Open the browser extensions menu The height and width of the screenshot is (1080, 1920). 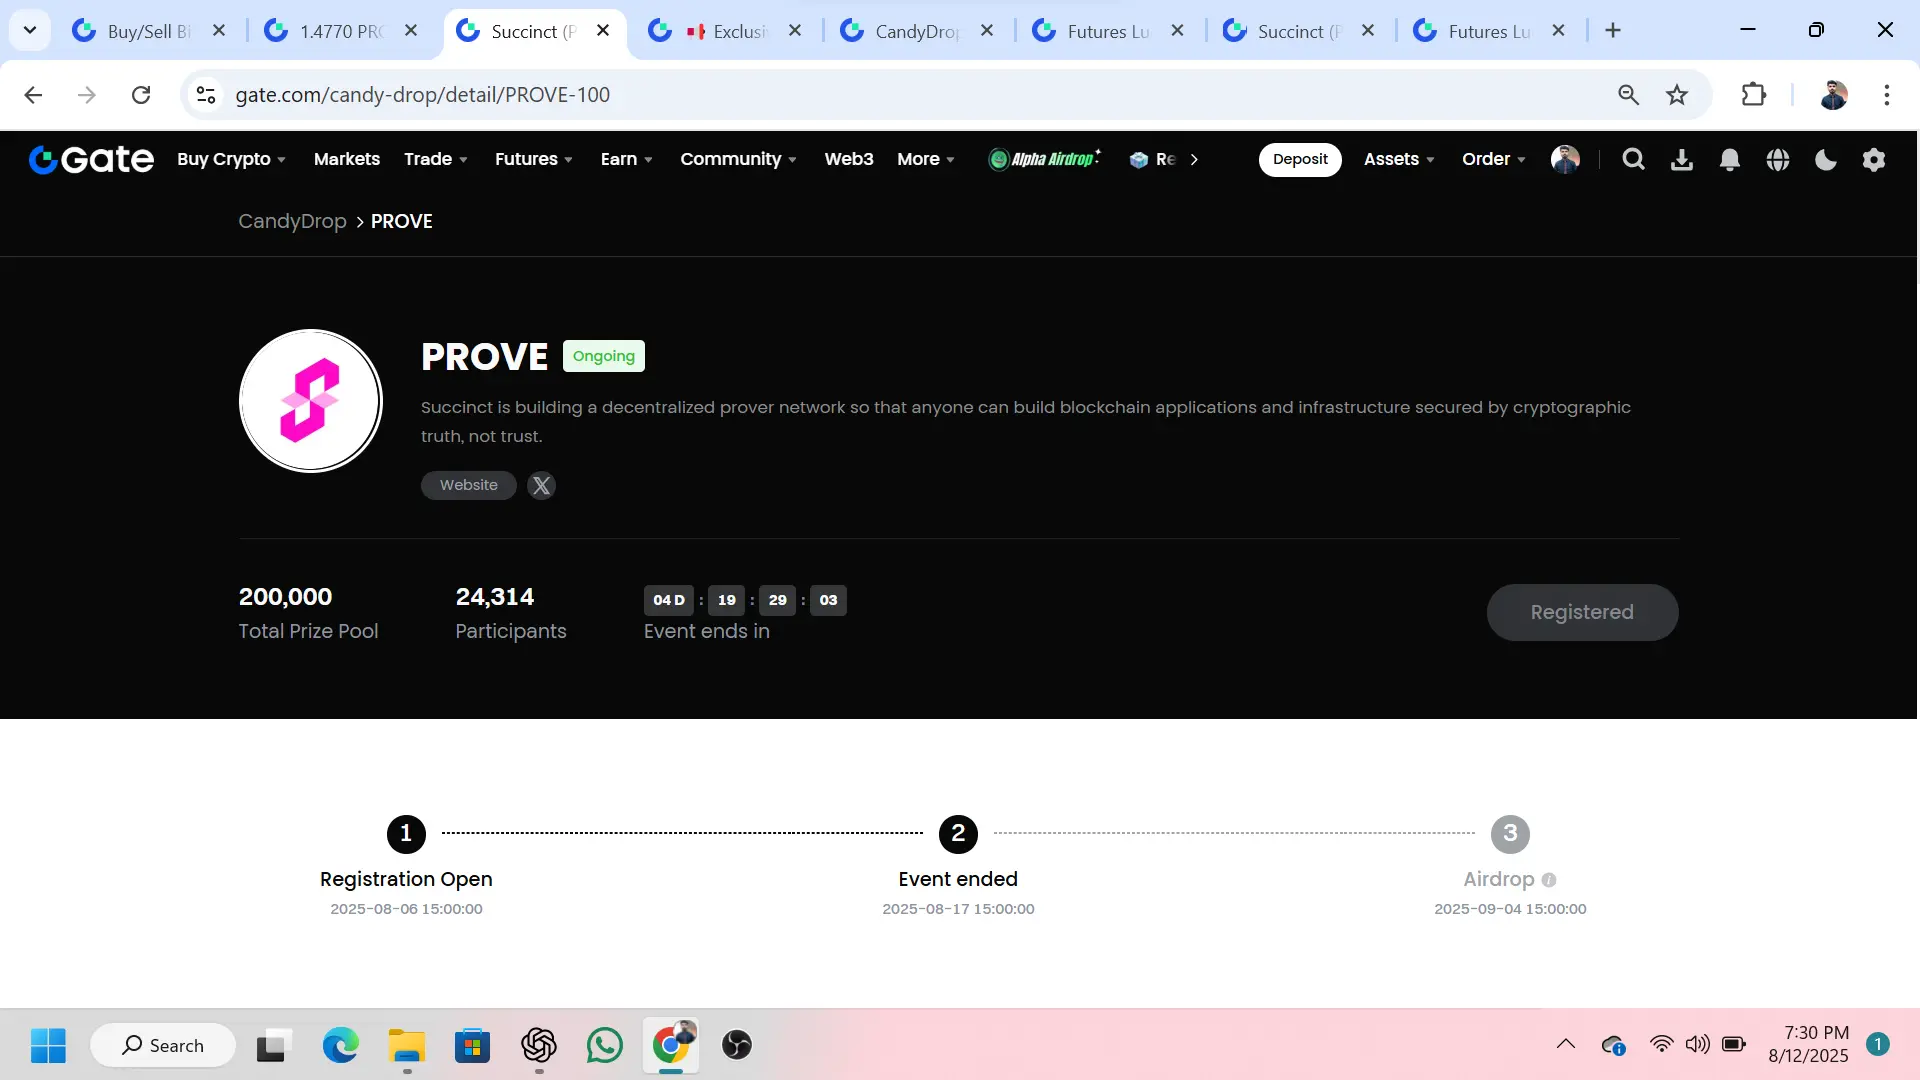[x=1754, y=95]
